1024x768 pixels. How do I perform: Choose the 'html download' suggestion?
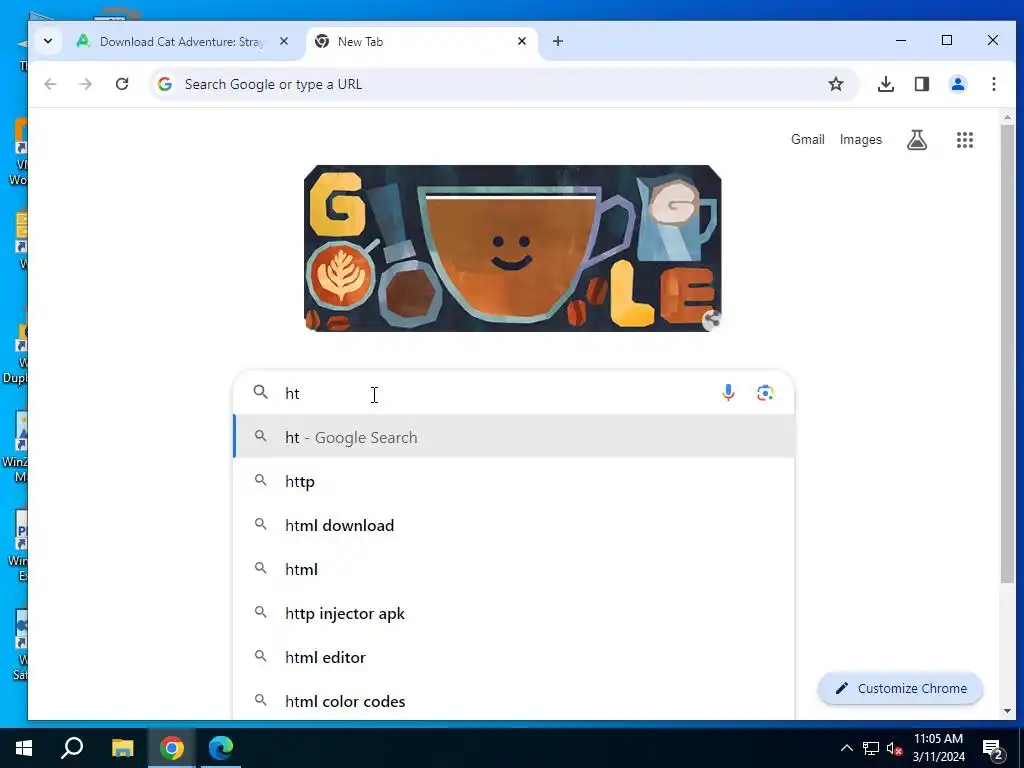click(x=514, y=525)
